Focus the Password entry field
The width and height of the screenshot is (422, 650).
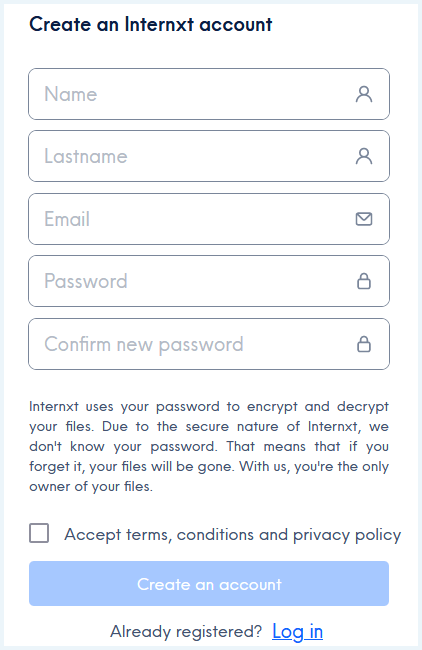click(209, 281)
